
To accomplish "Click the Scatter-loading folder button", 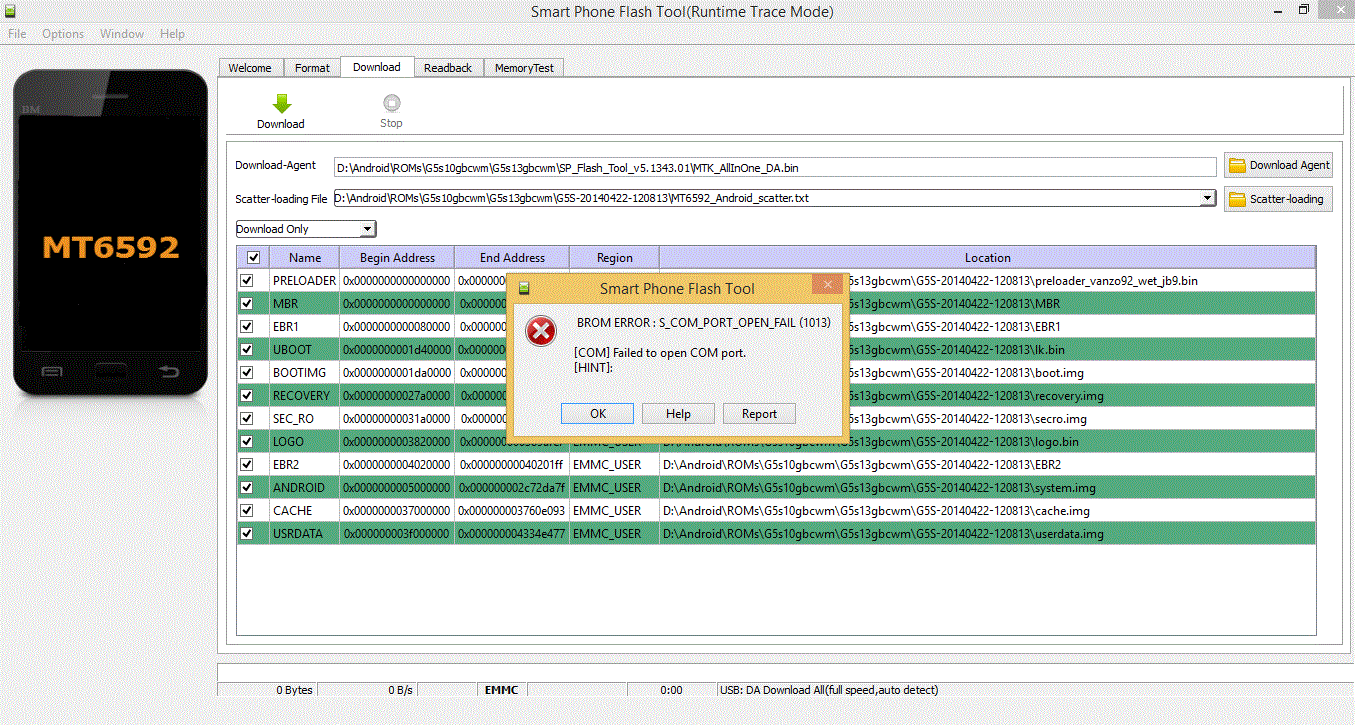I will tap(1279, 199).
